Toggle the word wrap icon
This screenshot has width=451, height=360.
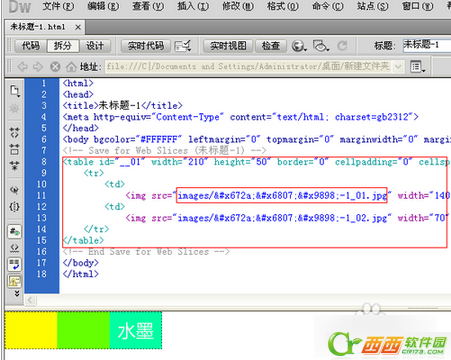tap(15, 265)
